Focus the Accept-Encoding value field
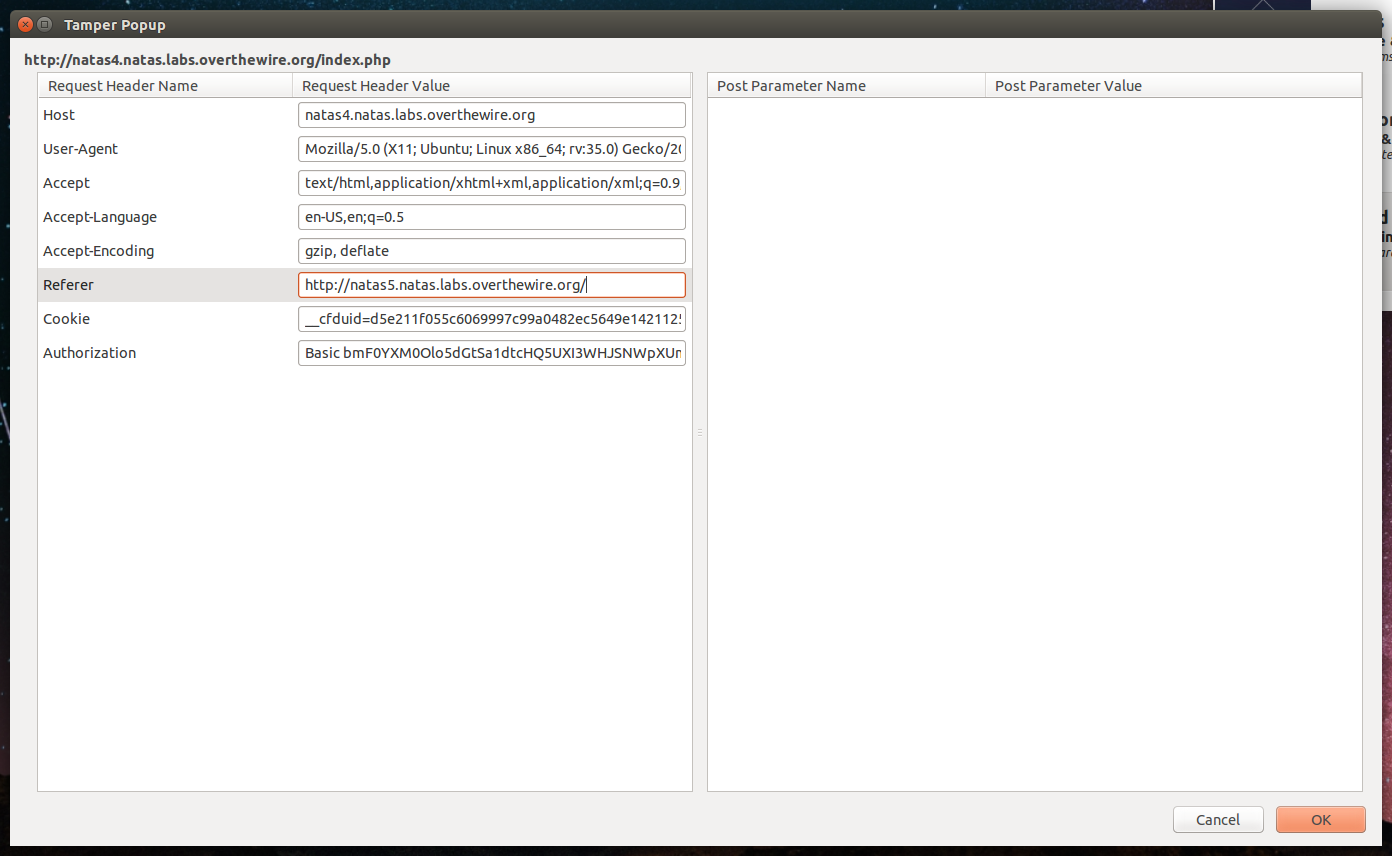This screenshot has width=1392, height=856. (491, 251)
